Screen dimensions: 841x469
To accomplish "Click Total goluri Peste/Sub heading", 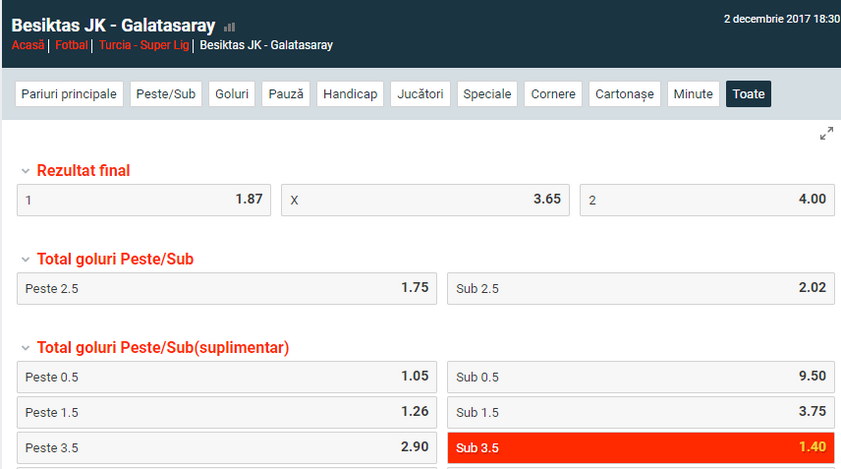I will pos(115,259).
